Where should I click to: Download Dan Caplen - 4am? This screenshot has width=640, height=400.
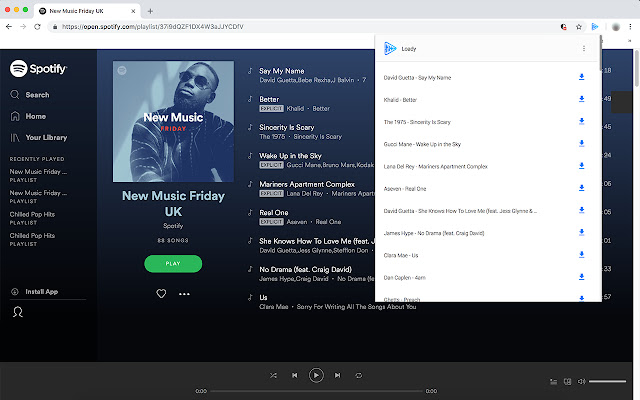581,277
